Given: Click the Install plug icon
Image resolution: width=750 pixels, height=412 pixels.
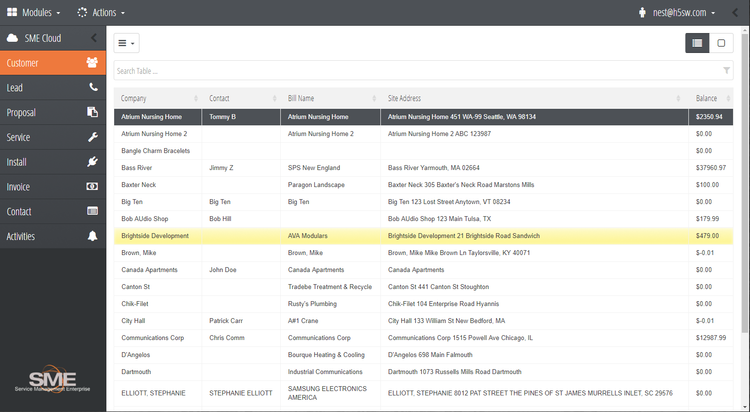Looking at the screenshot, I should click(x=93, y=162).
